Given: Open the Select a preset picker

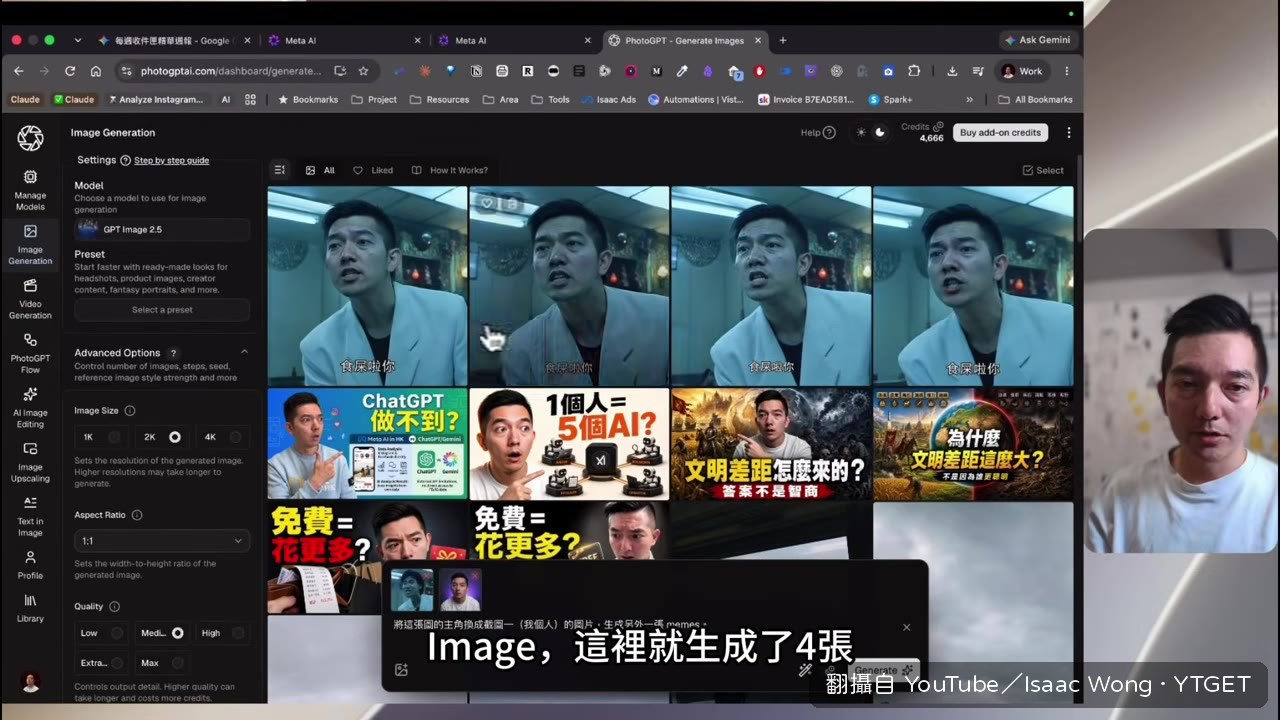Looking at the screenshot, I should click(x=162, y=310).
